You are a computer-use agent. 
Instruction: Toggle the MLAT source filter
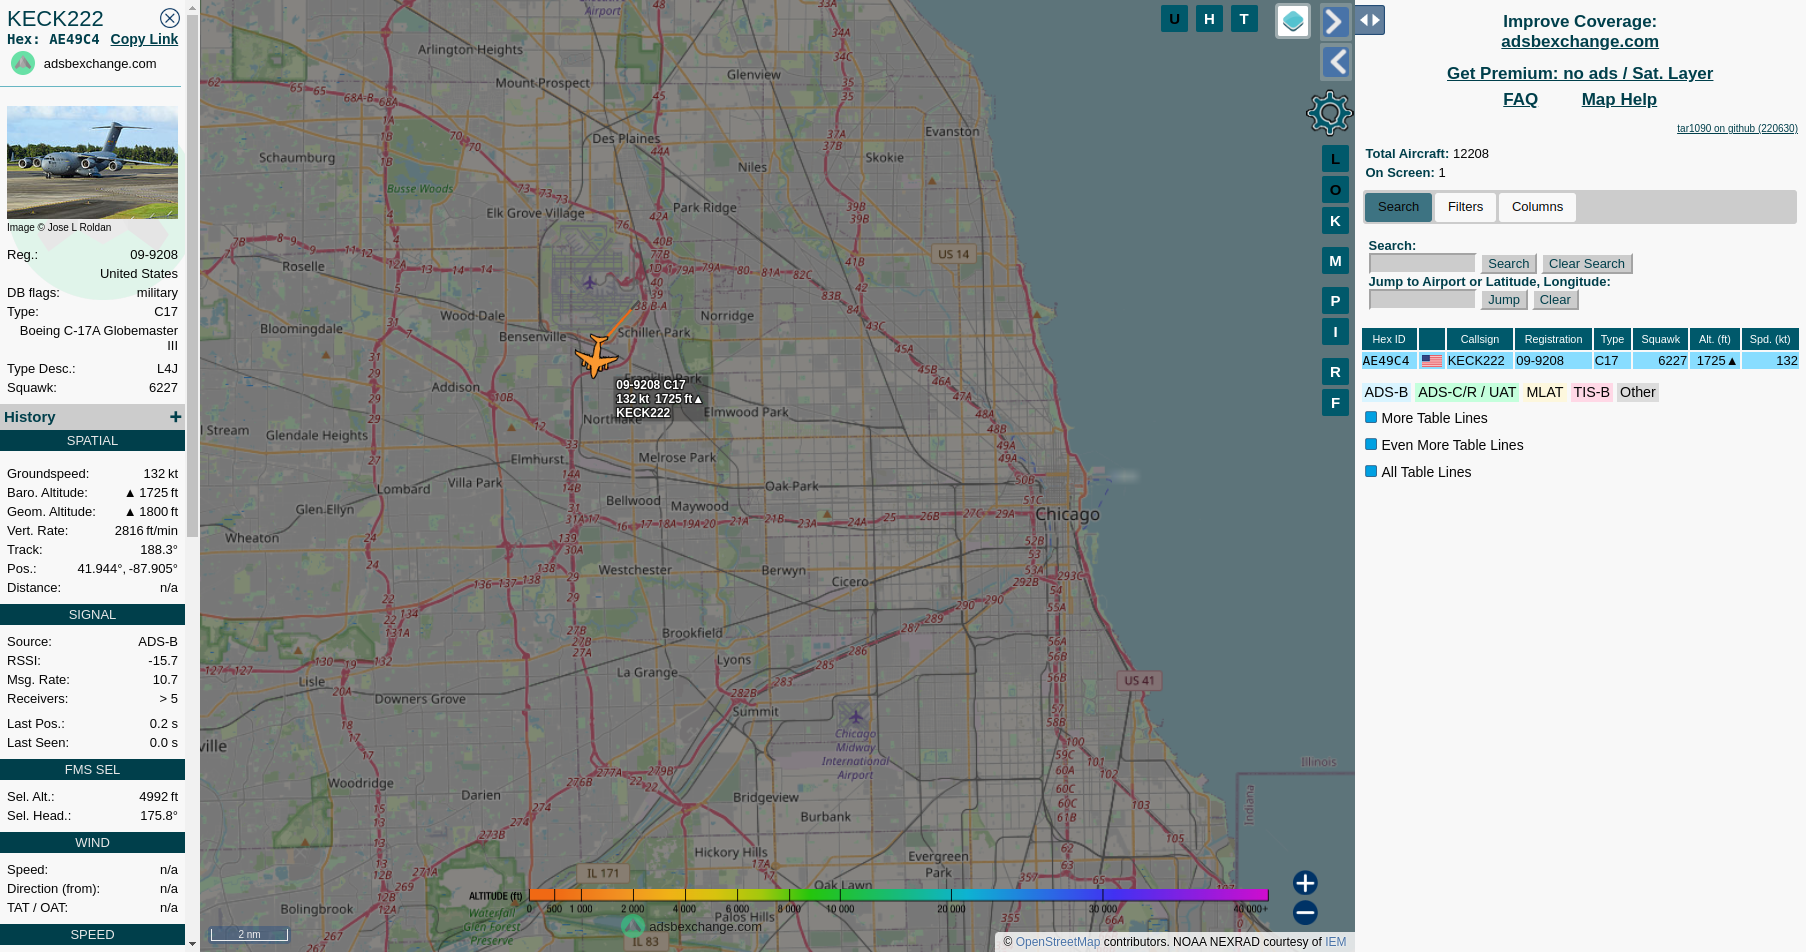pos(1544,392)
